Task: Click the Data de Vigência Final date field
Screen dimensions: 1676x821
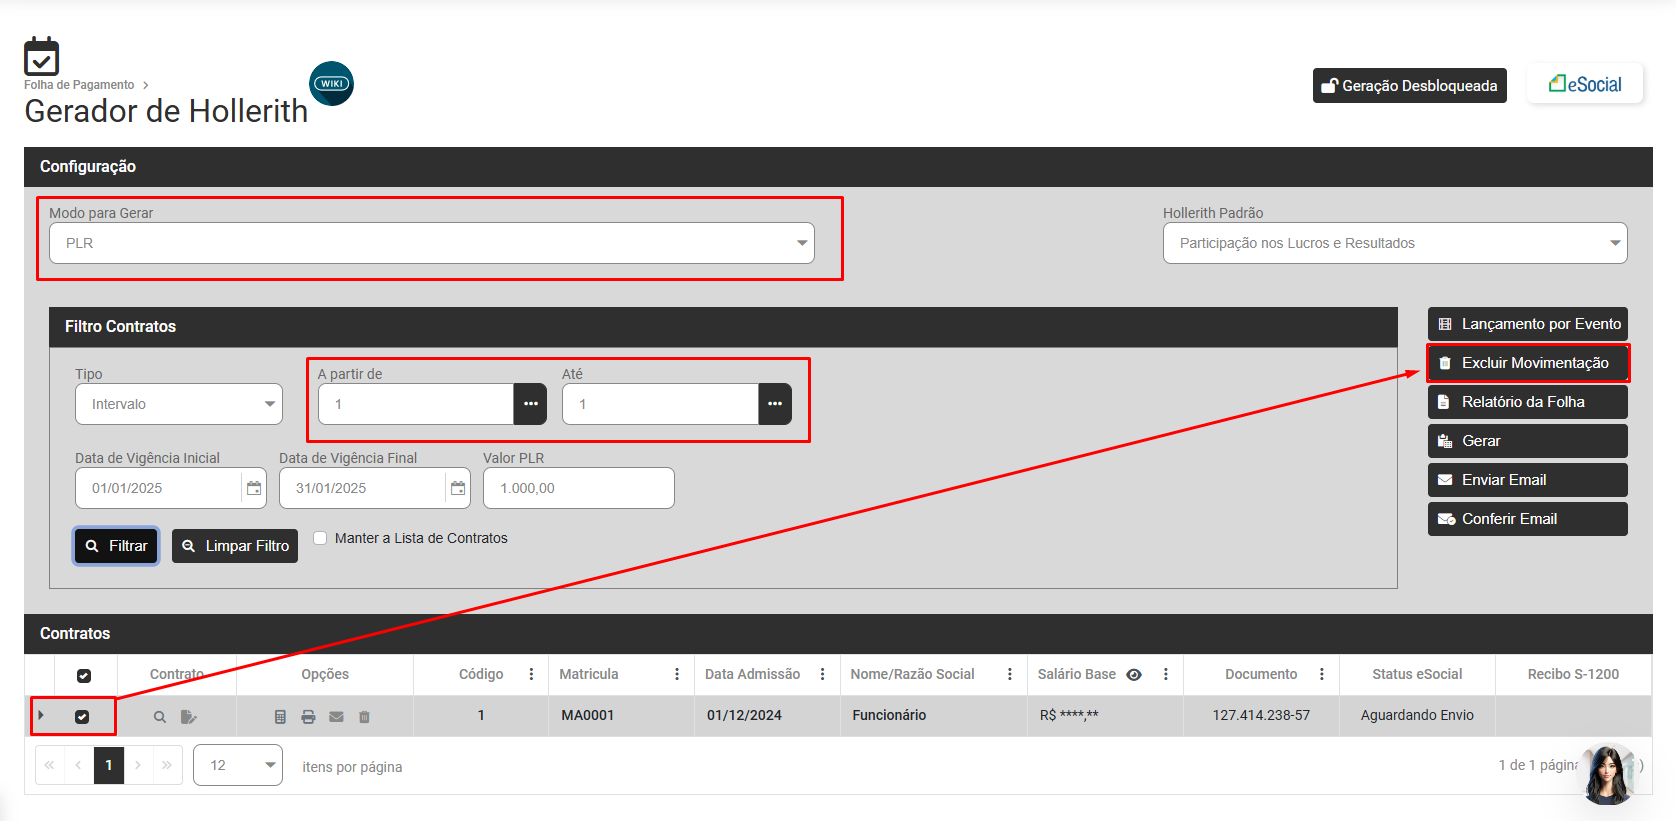Action: click(363, 488)
